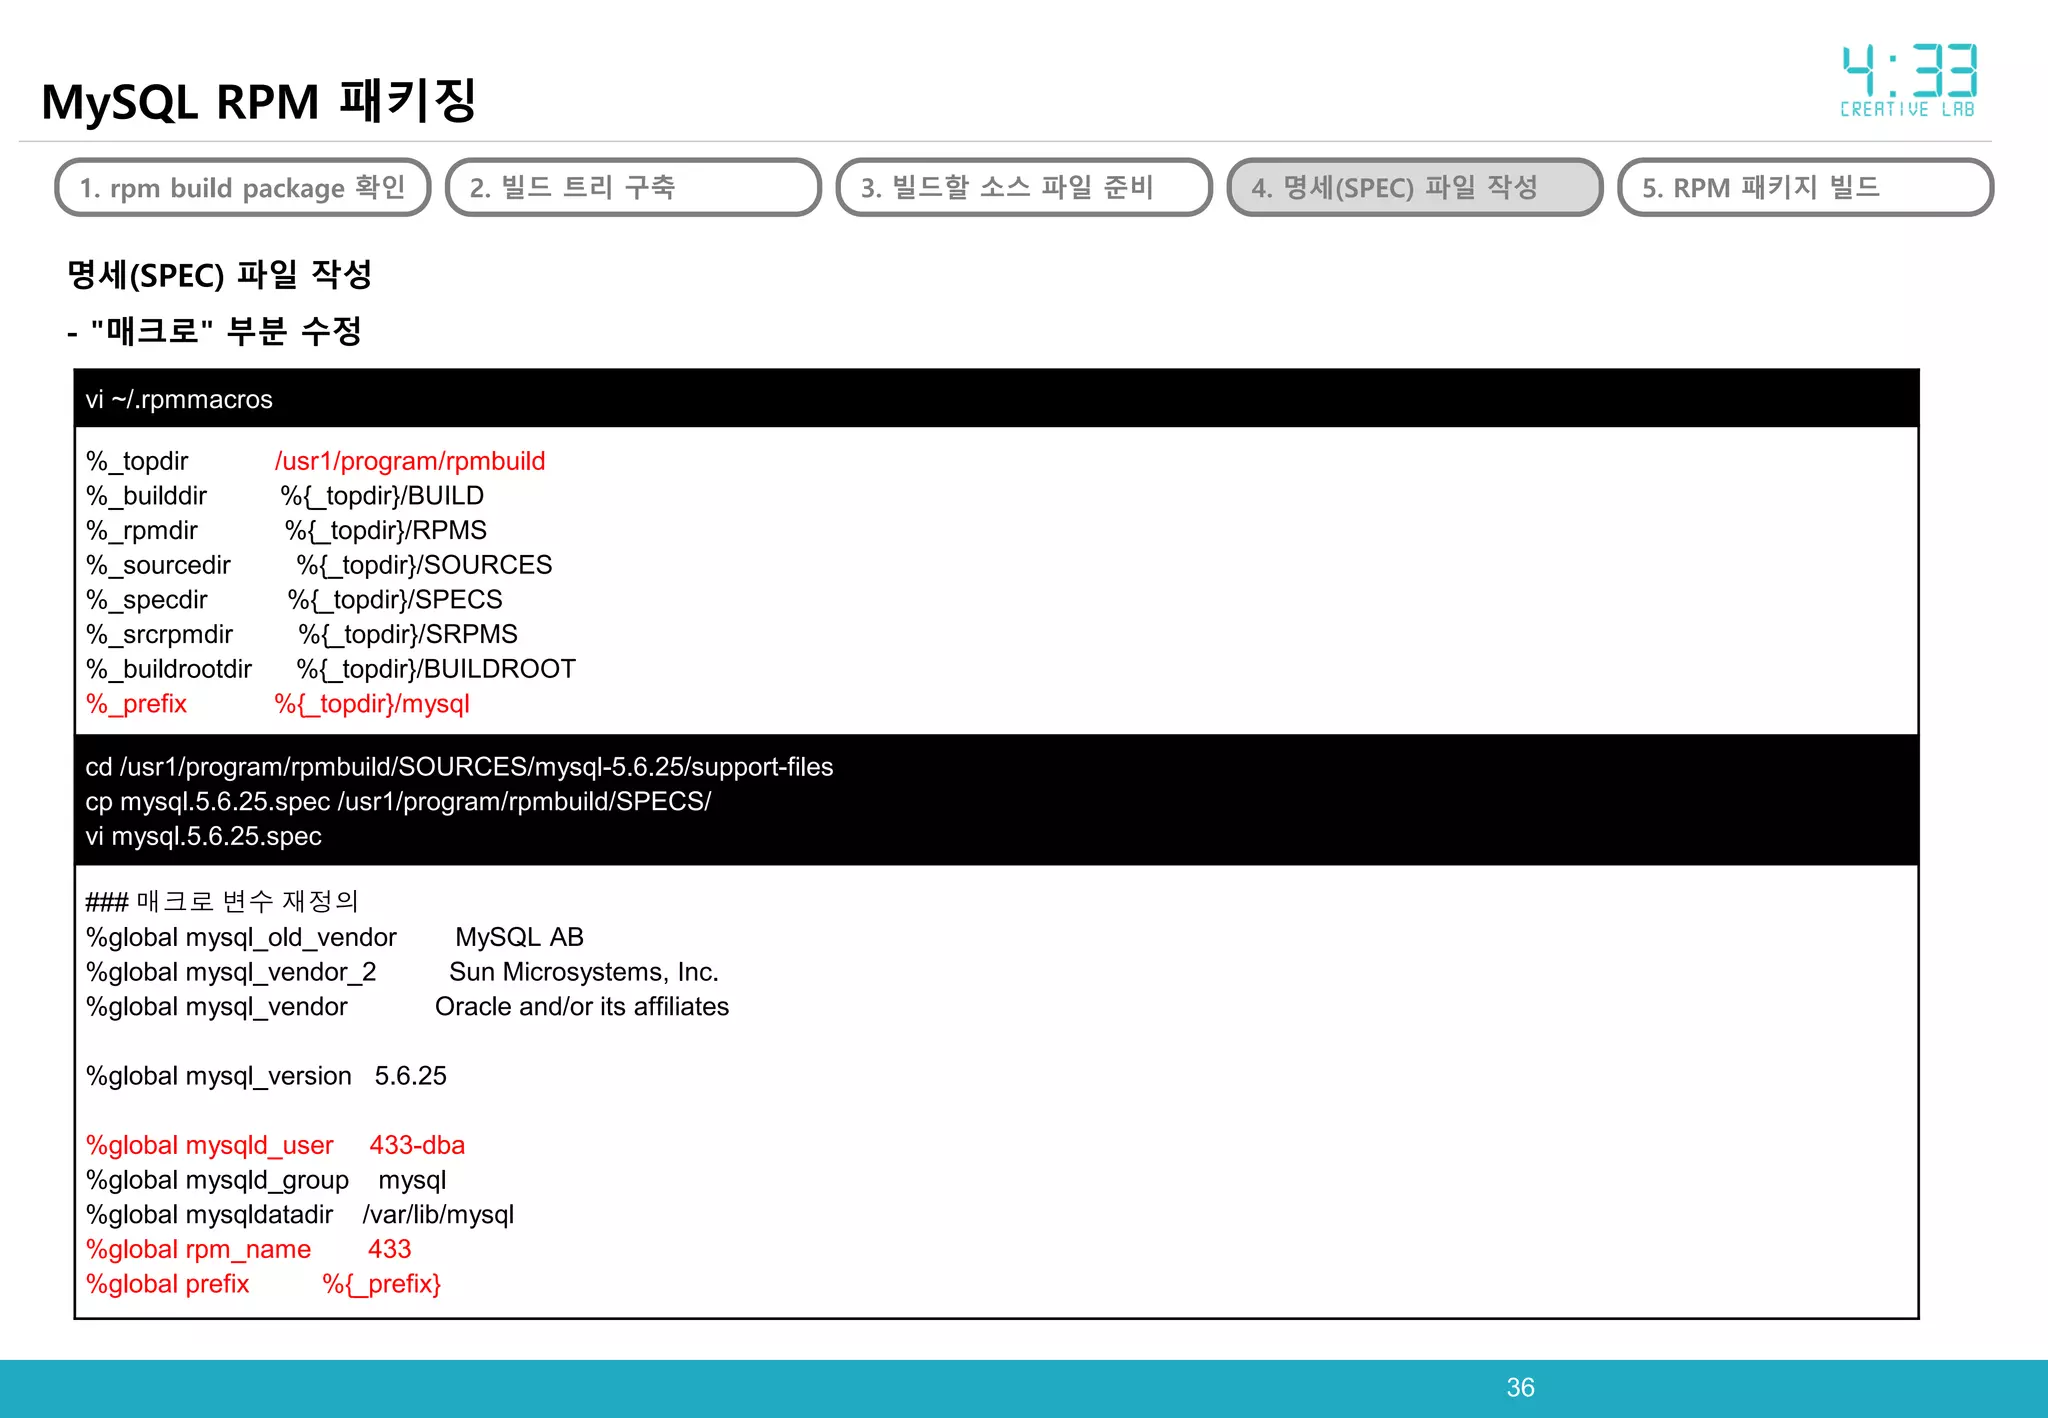The height and width of the screenshot is (1418, 2048).
Task: Click %global mysql_vendor_2
Action: coord(231,972)
